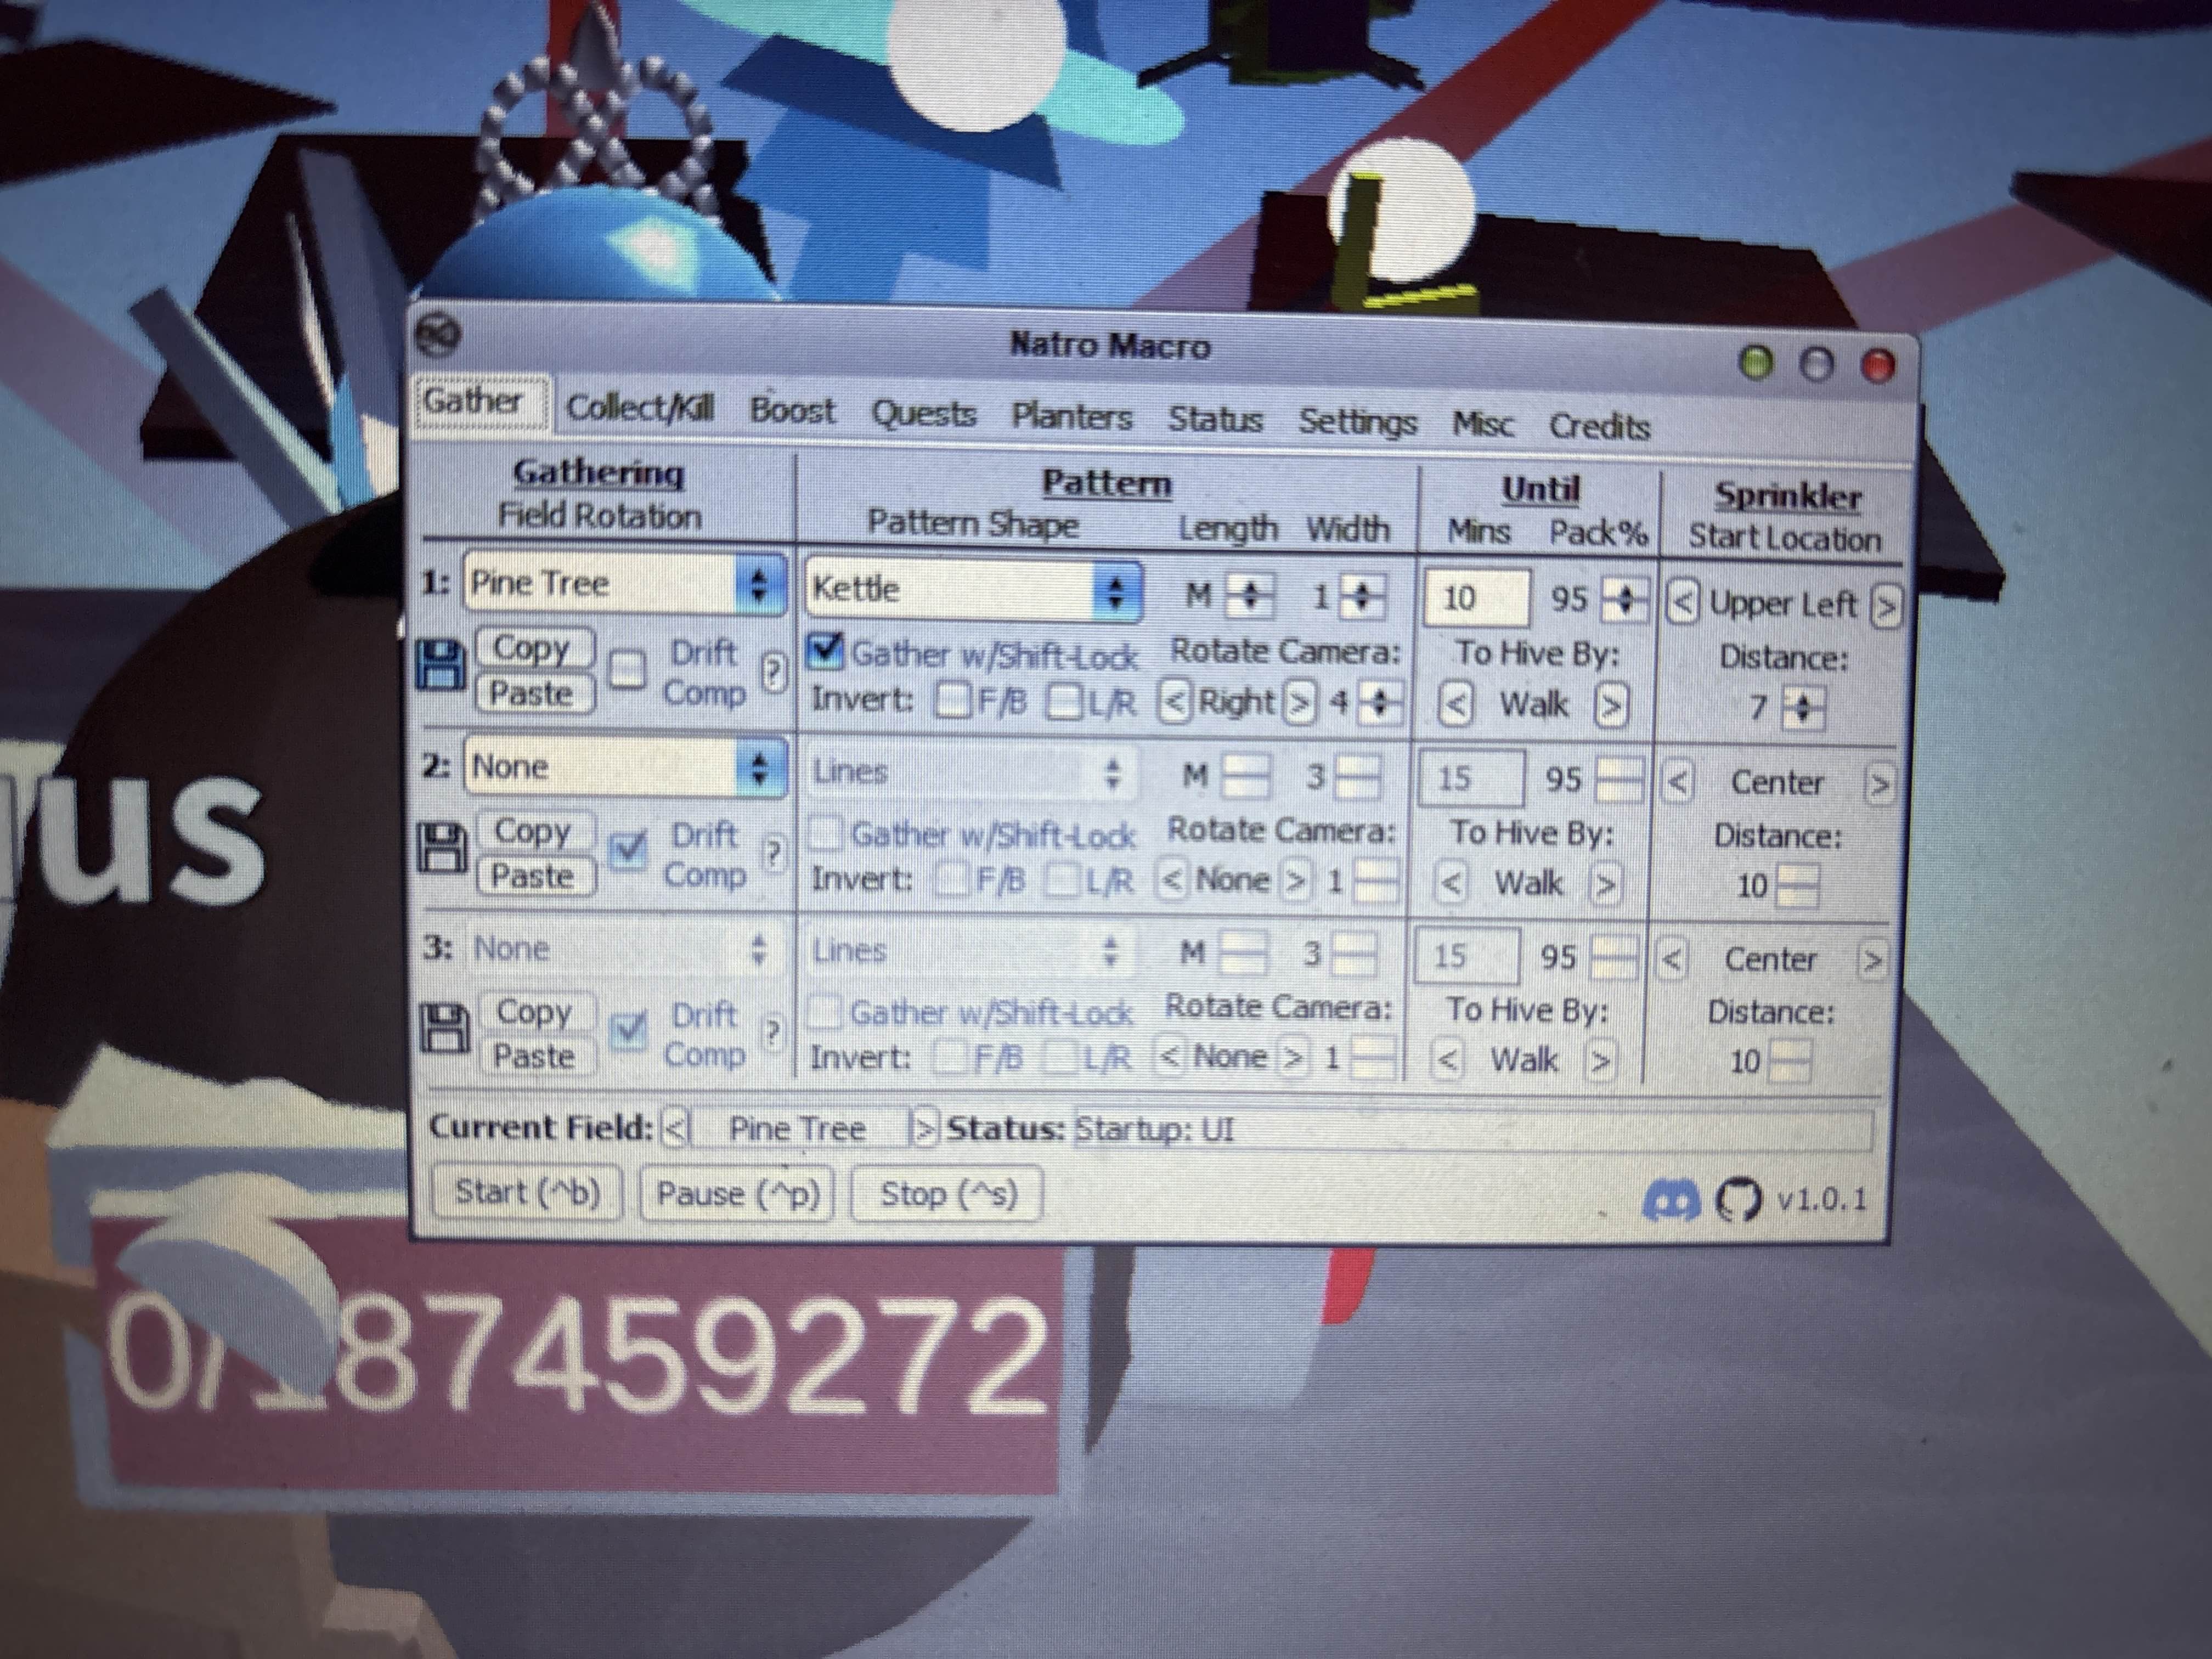Image resolution: width=2212 pixels, height=1659 pixels.
Task: Toggle Gather w/Shift-Lock checkbox for field 1
Action: click(825, 651)
